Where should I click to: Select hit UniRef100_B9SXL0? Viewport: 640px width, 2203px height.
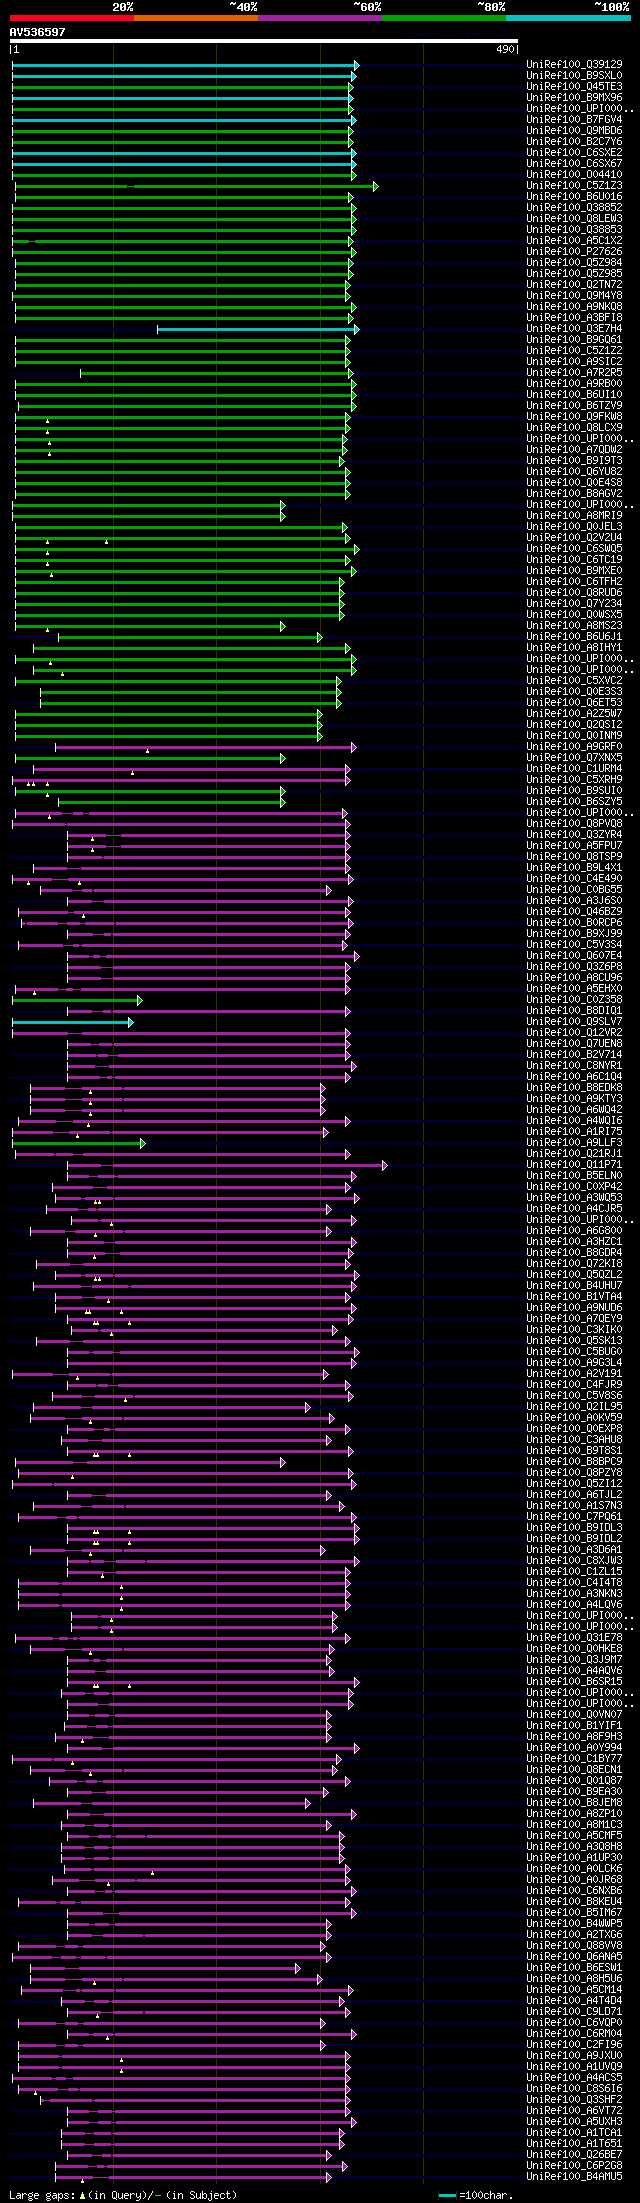[575, 76]
